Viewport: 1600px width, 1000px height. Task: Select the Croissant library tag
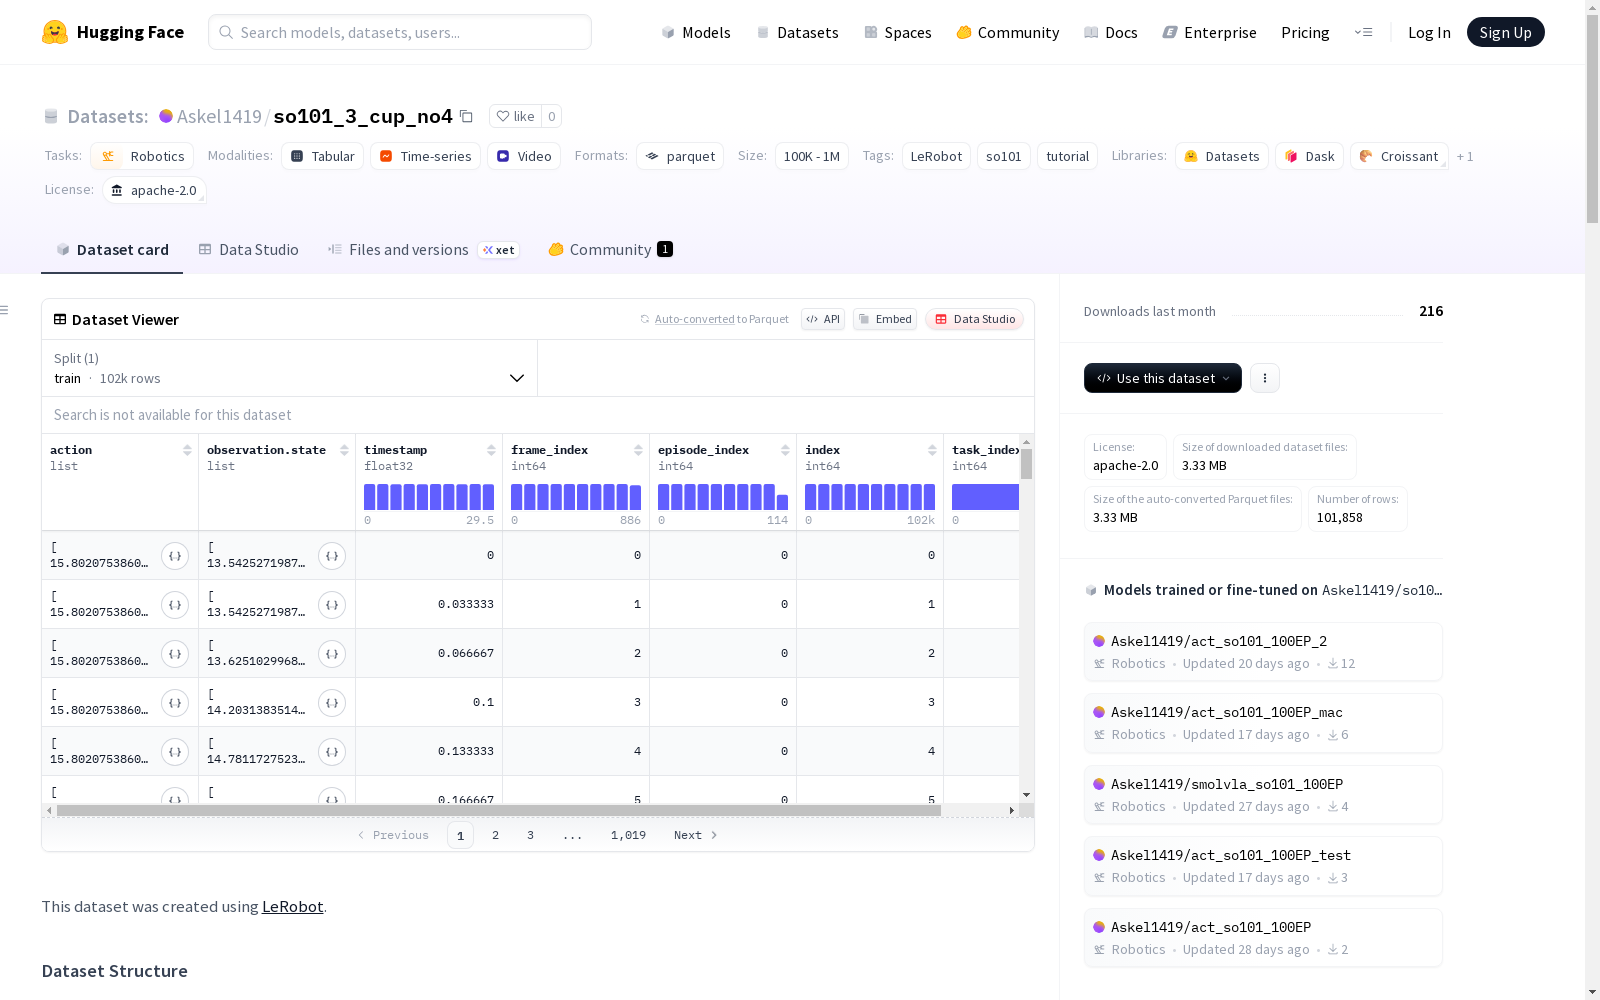(x=1399, y=156)
